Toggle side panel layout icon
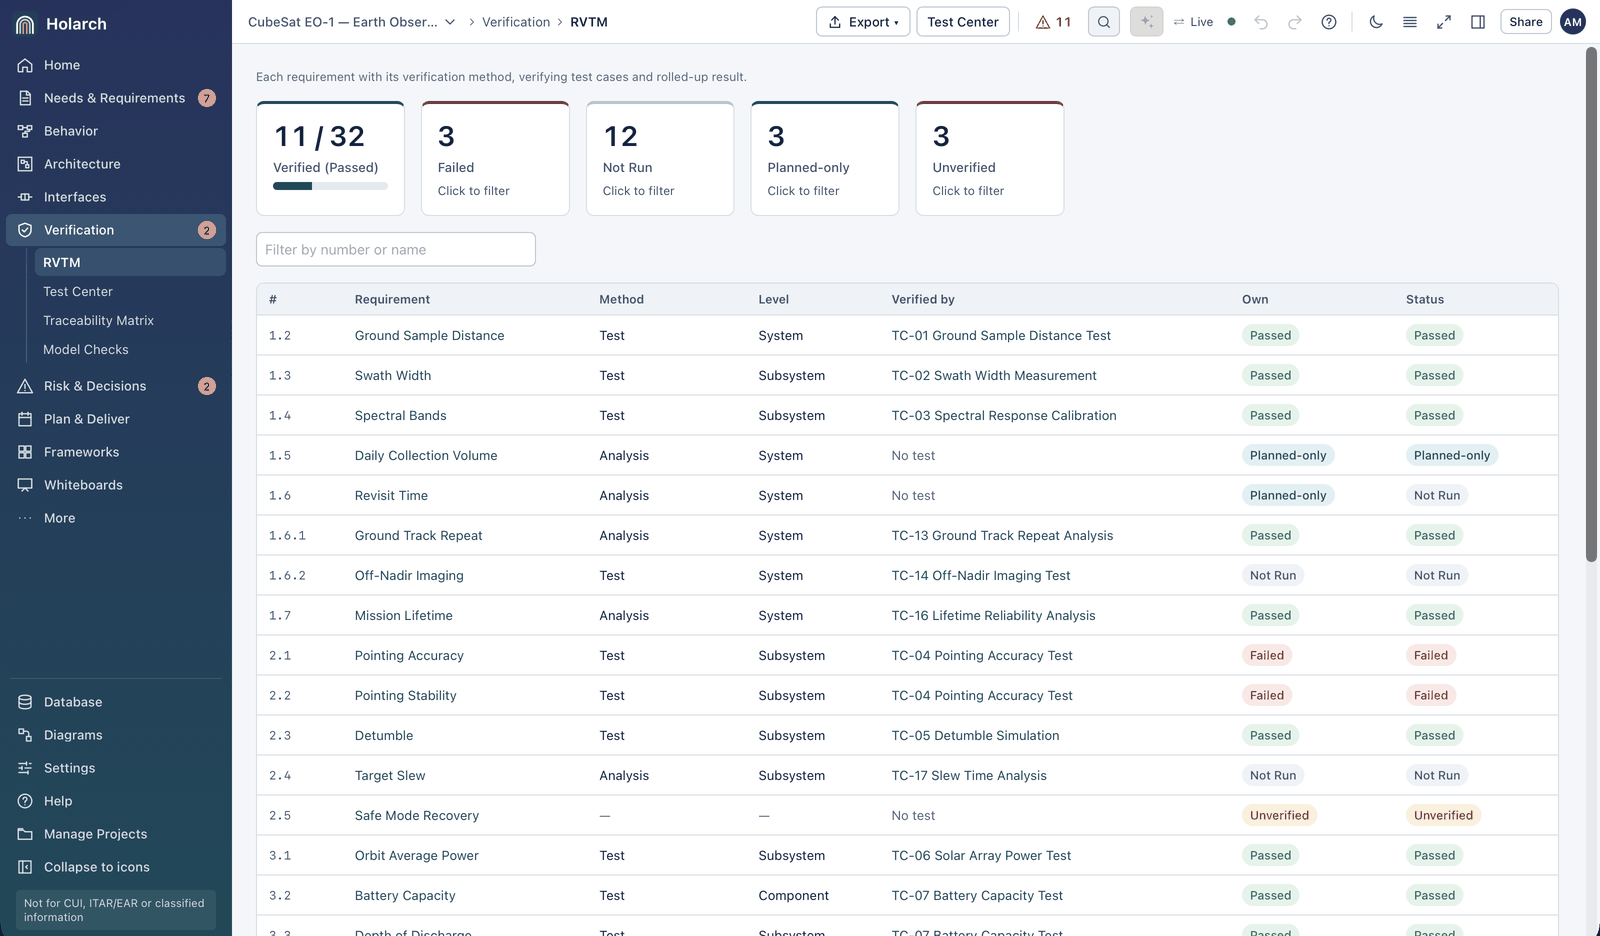Viewport: 1600px width, 936px height. click(1478, 22)
